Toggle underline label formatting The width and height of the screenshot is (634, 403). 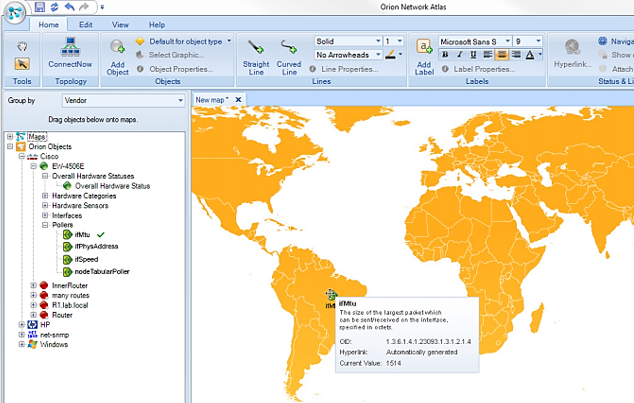473,55
